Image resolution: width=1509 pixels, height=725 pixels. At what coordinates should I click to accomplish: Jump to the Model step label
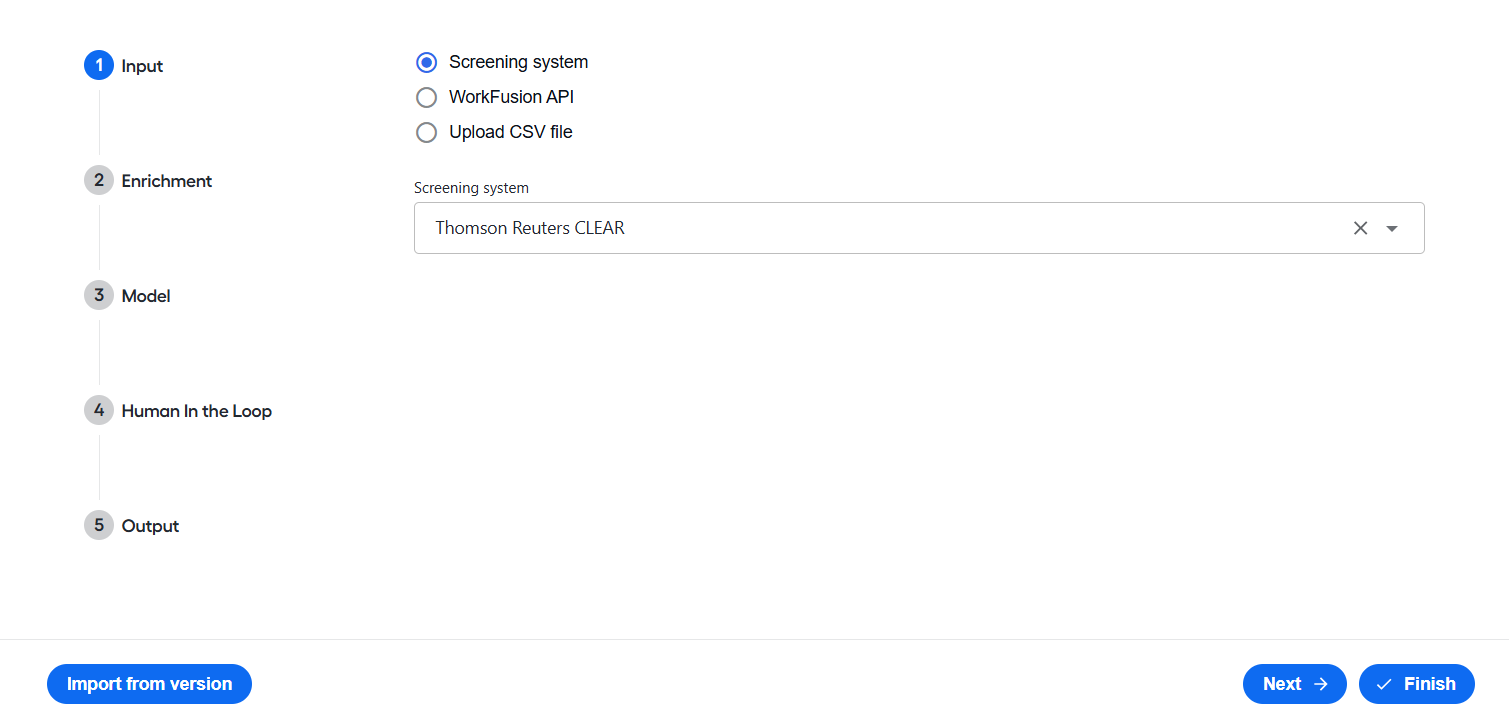point(146,296)
